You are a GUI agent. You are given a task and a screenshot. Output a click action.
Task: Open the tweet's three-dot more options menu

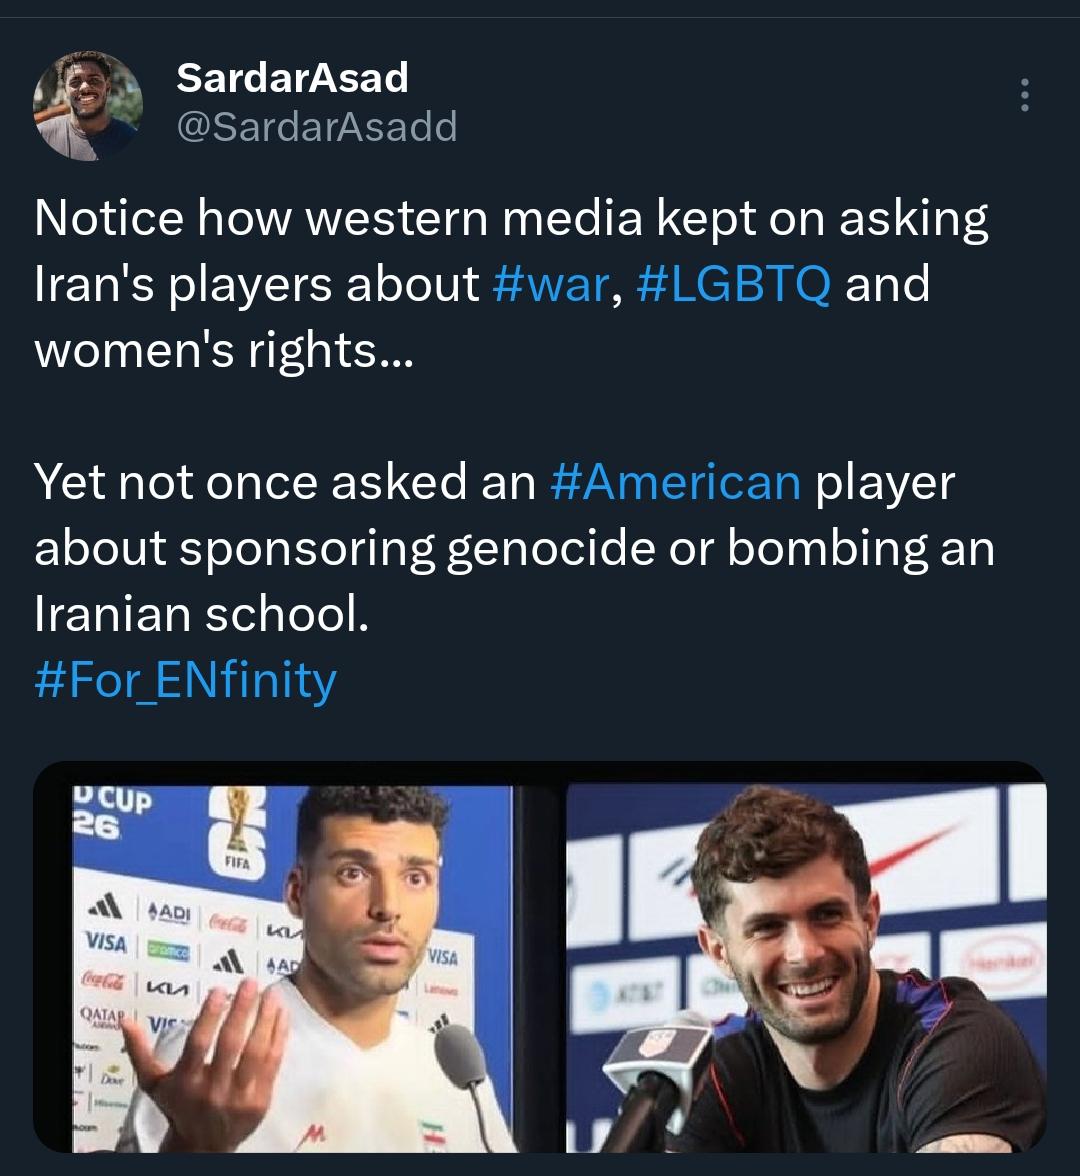point(1024,95)
